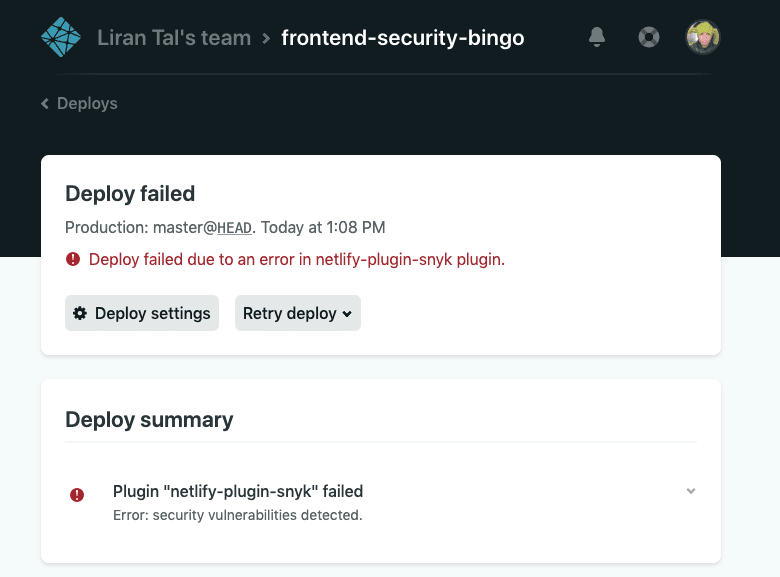Open the lifebuoy support icon

click(649, 37)
